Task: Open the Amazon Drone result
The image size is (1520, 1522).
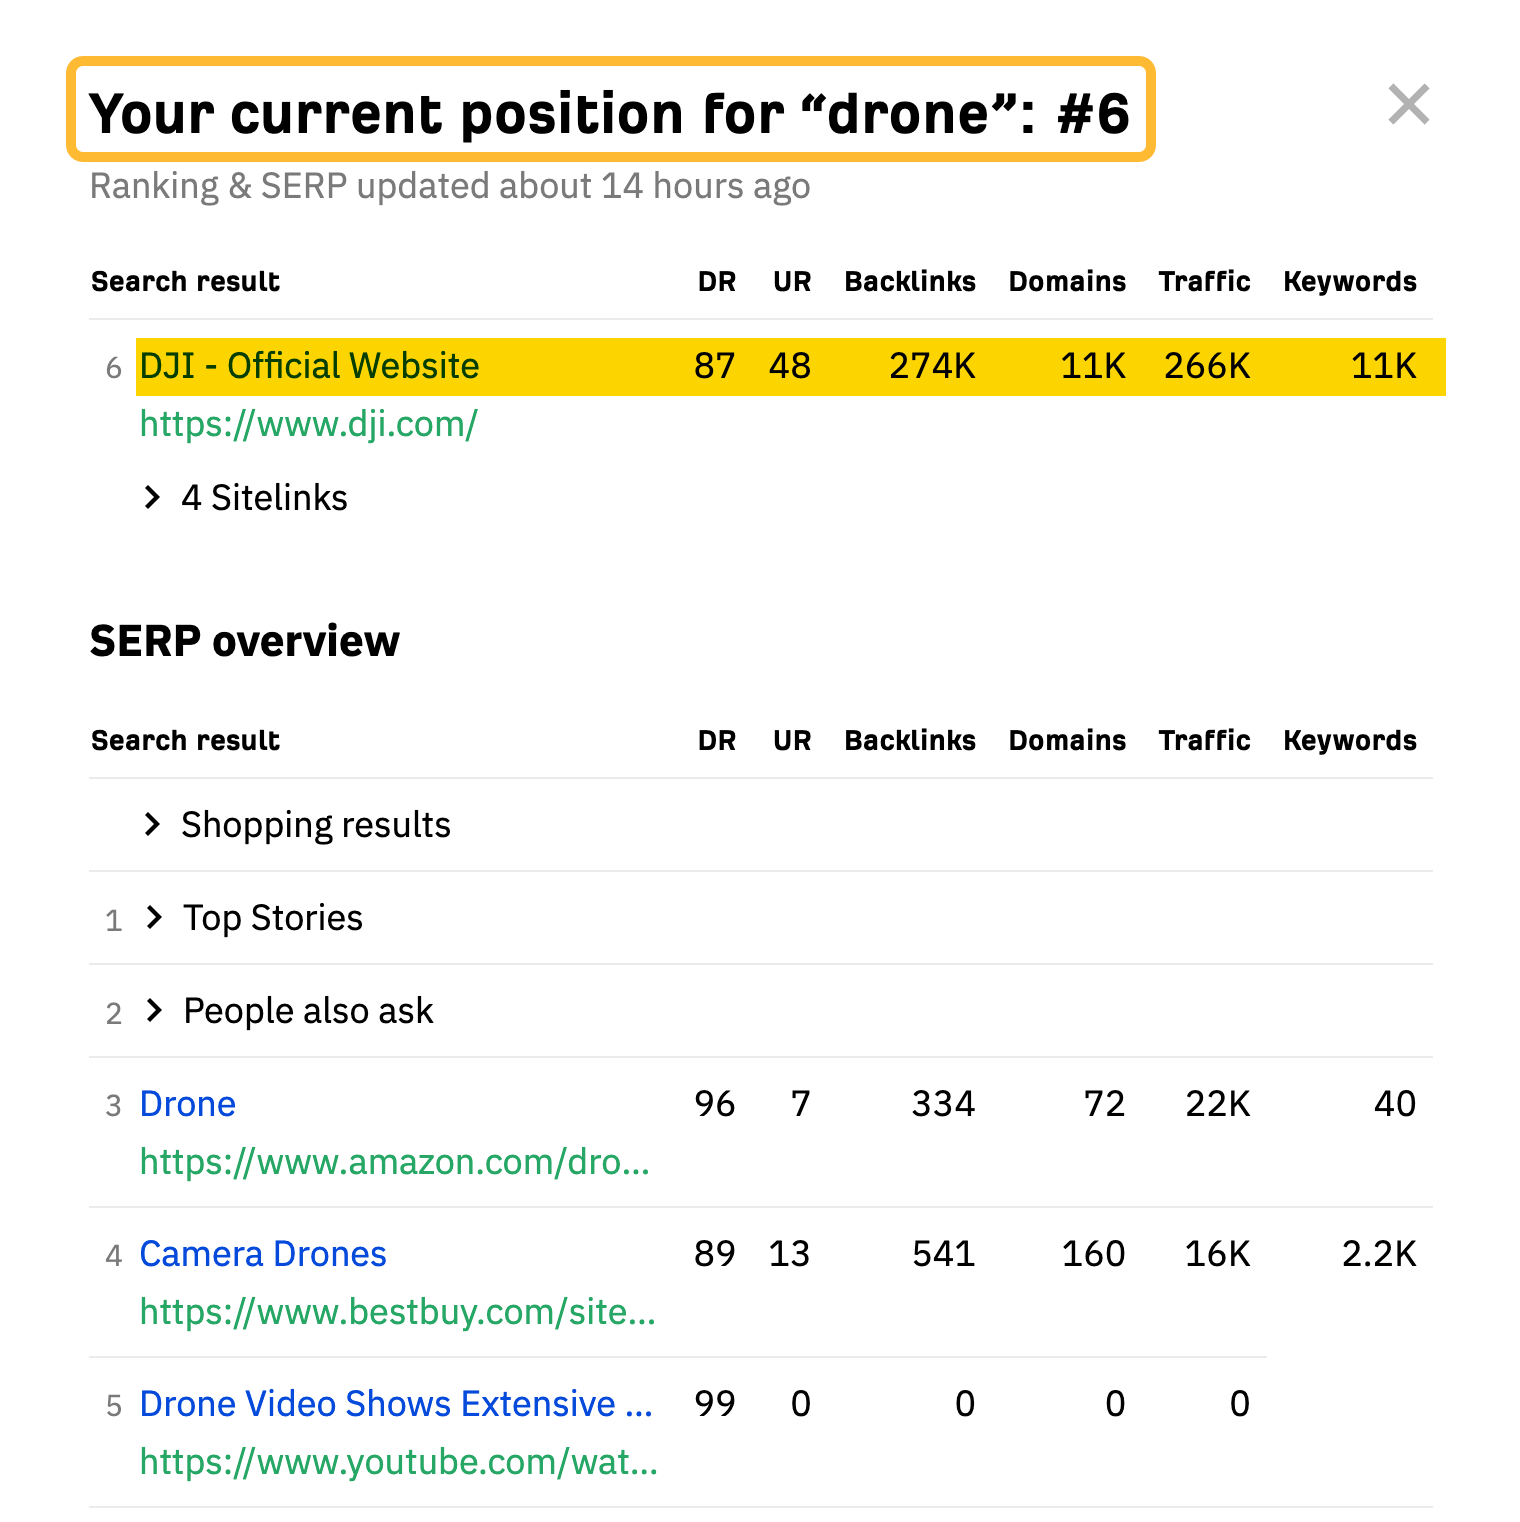Action: 188,1103
